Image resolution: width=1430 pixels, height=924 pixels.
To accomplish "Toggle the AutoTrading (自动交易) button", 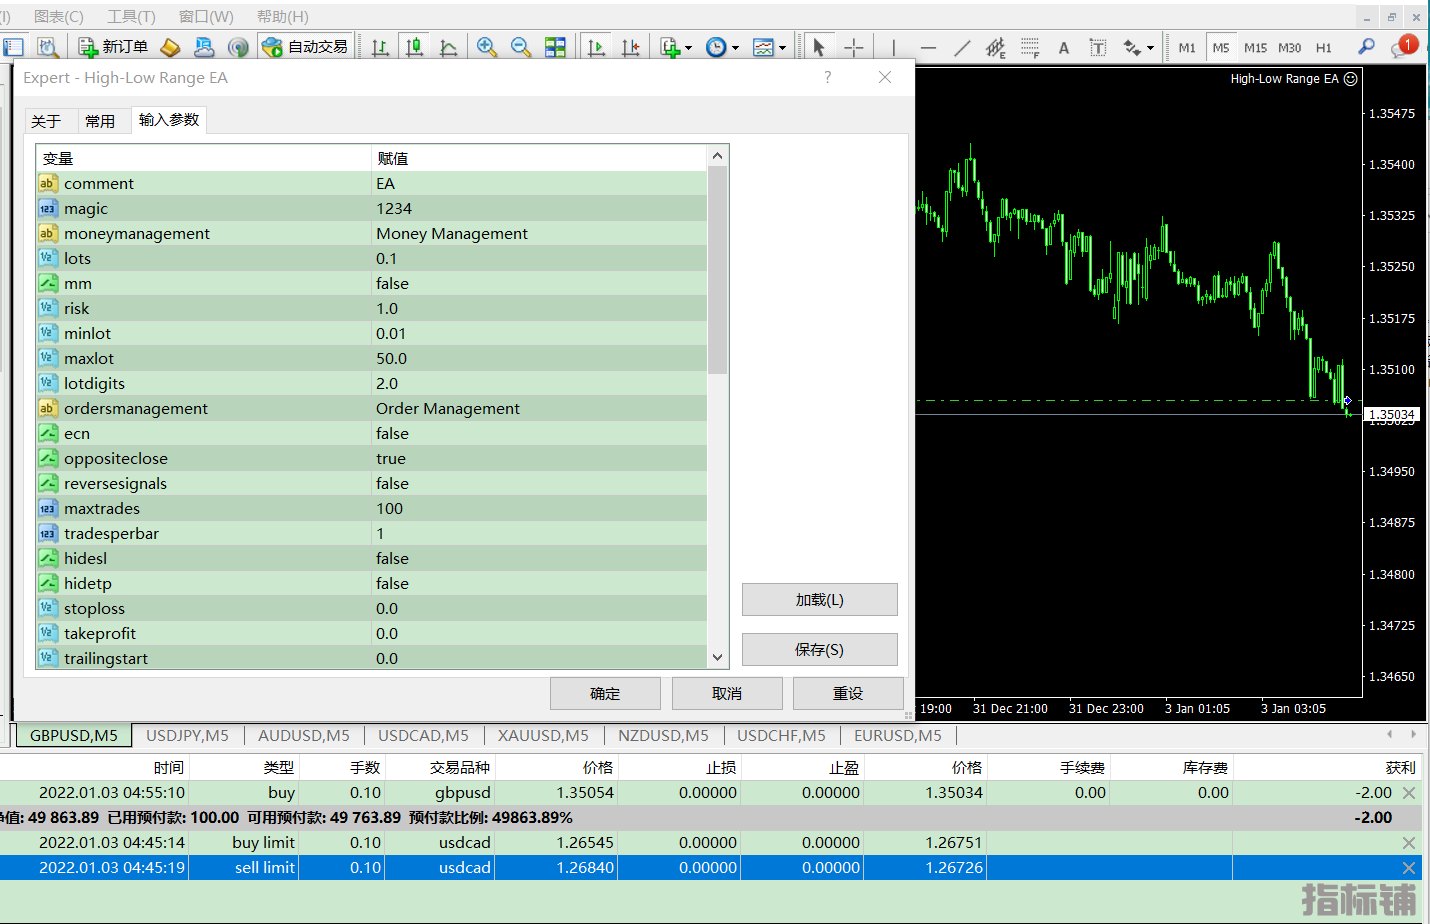I will [305, 47].
